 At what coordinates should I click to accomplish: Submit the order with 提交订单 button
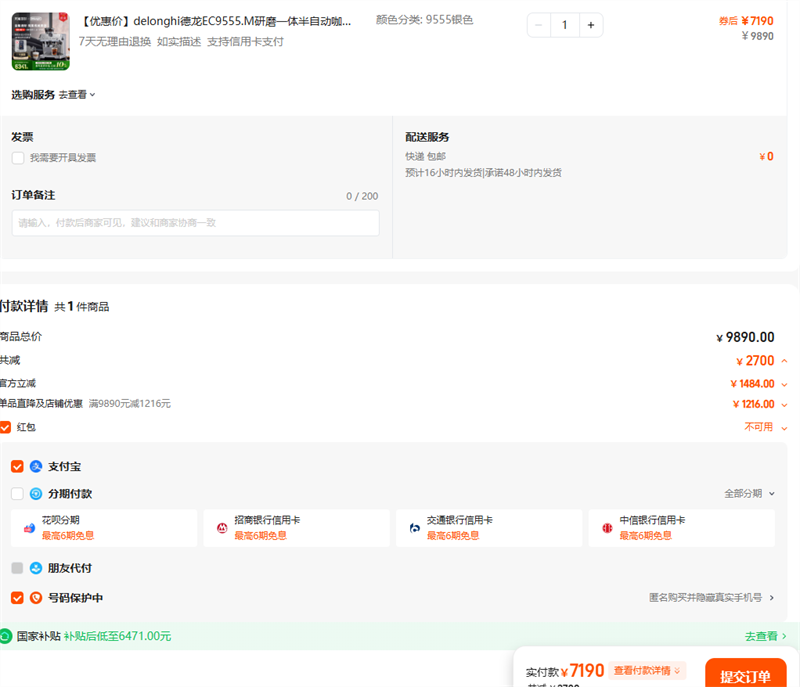(744, 675)
